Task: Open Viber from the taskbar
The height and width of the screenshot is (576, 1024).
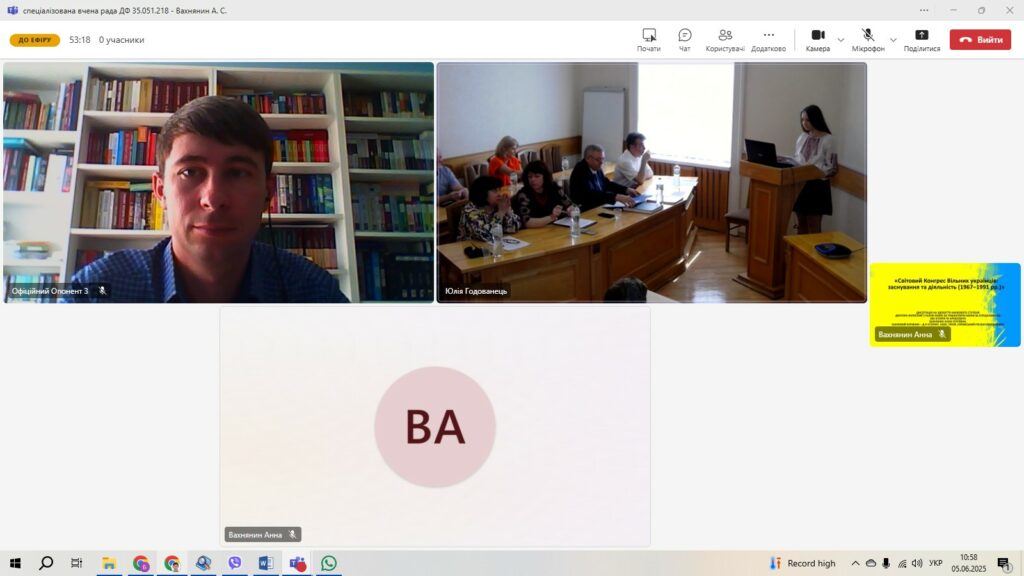Action: [x=235, y=563]
